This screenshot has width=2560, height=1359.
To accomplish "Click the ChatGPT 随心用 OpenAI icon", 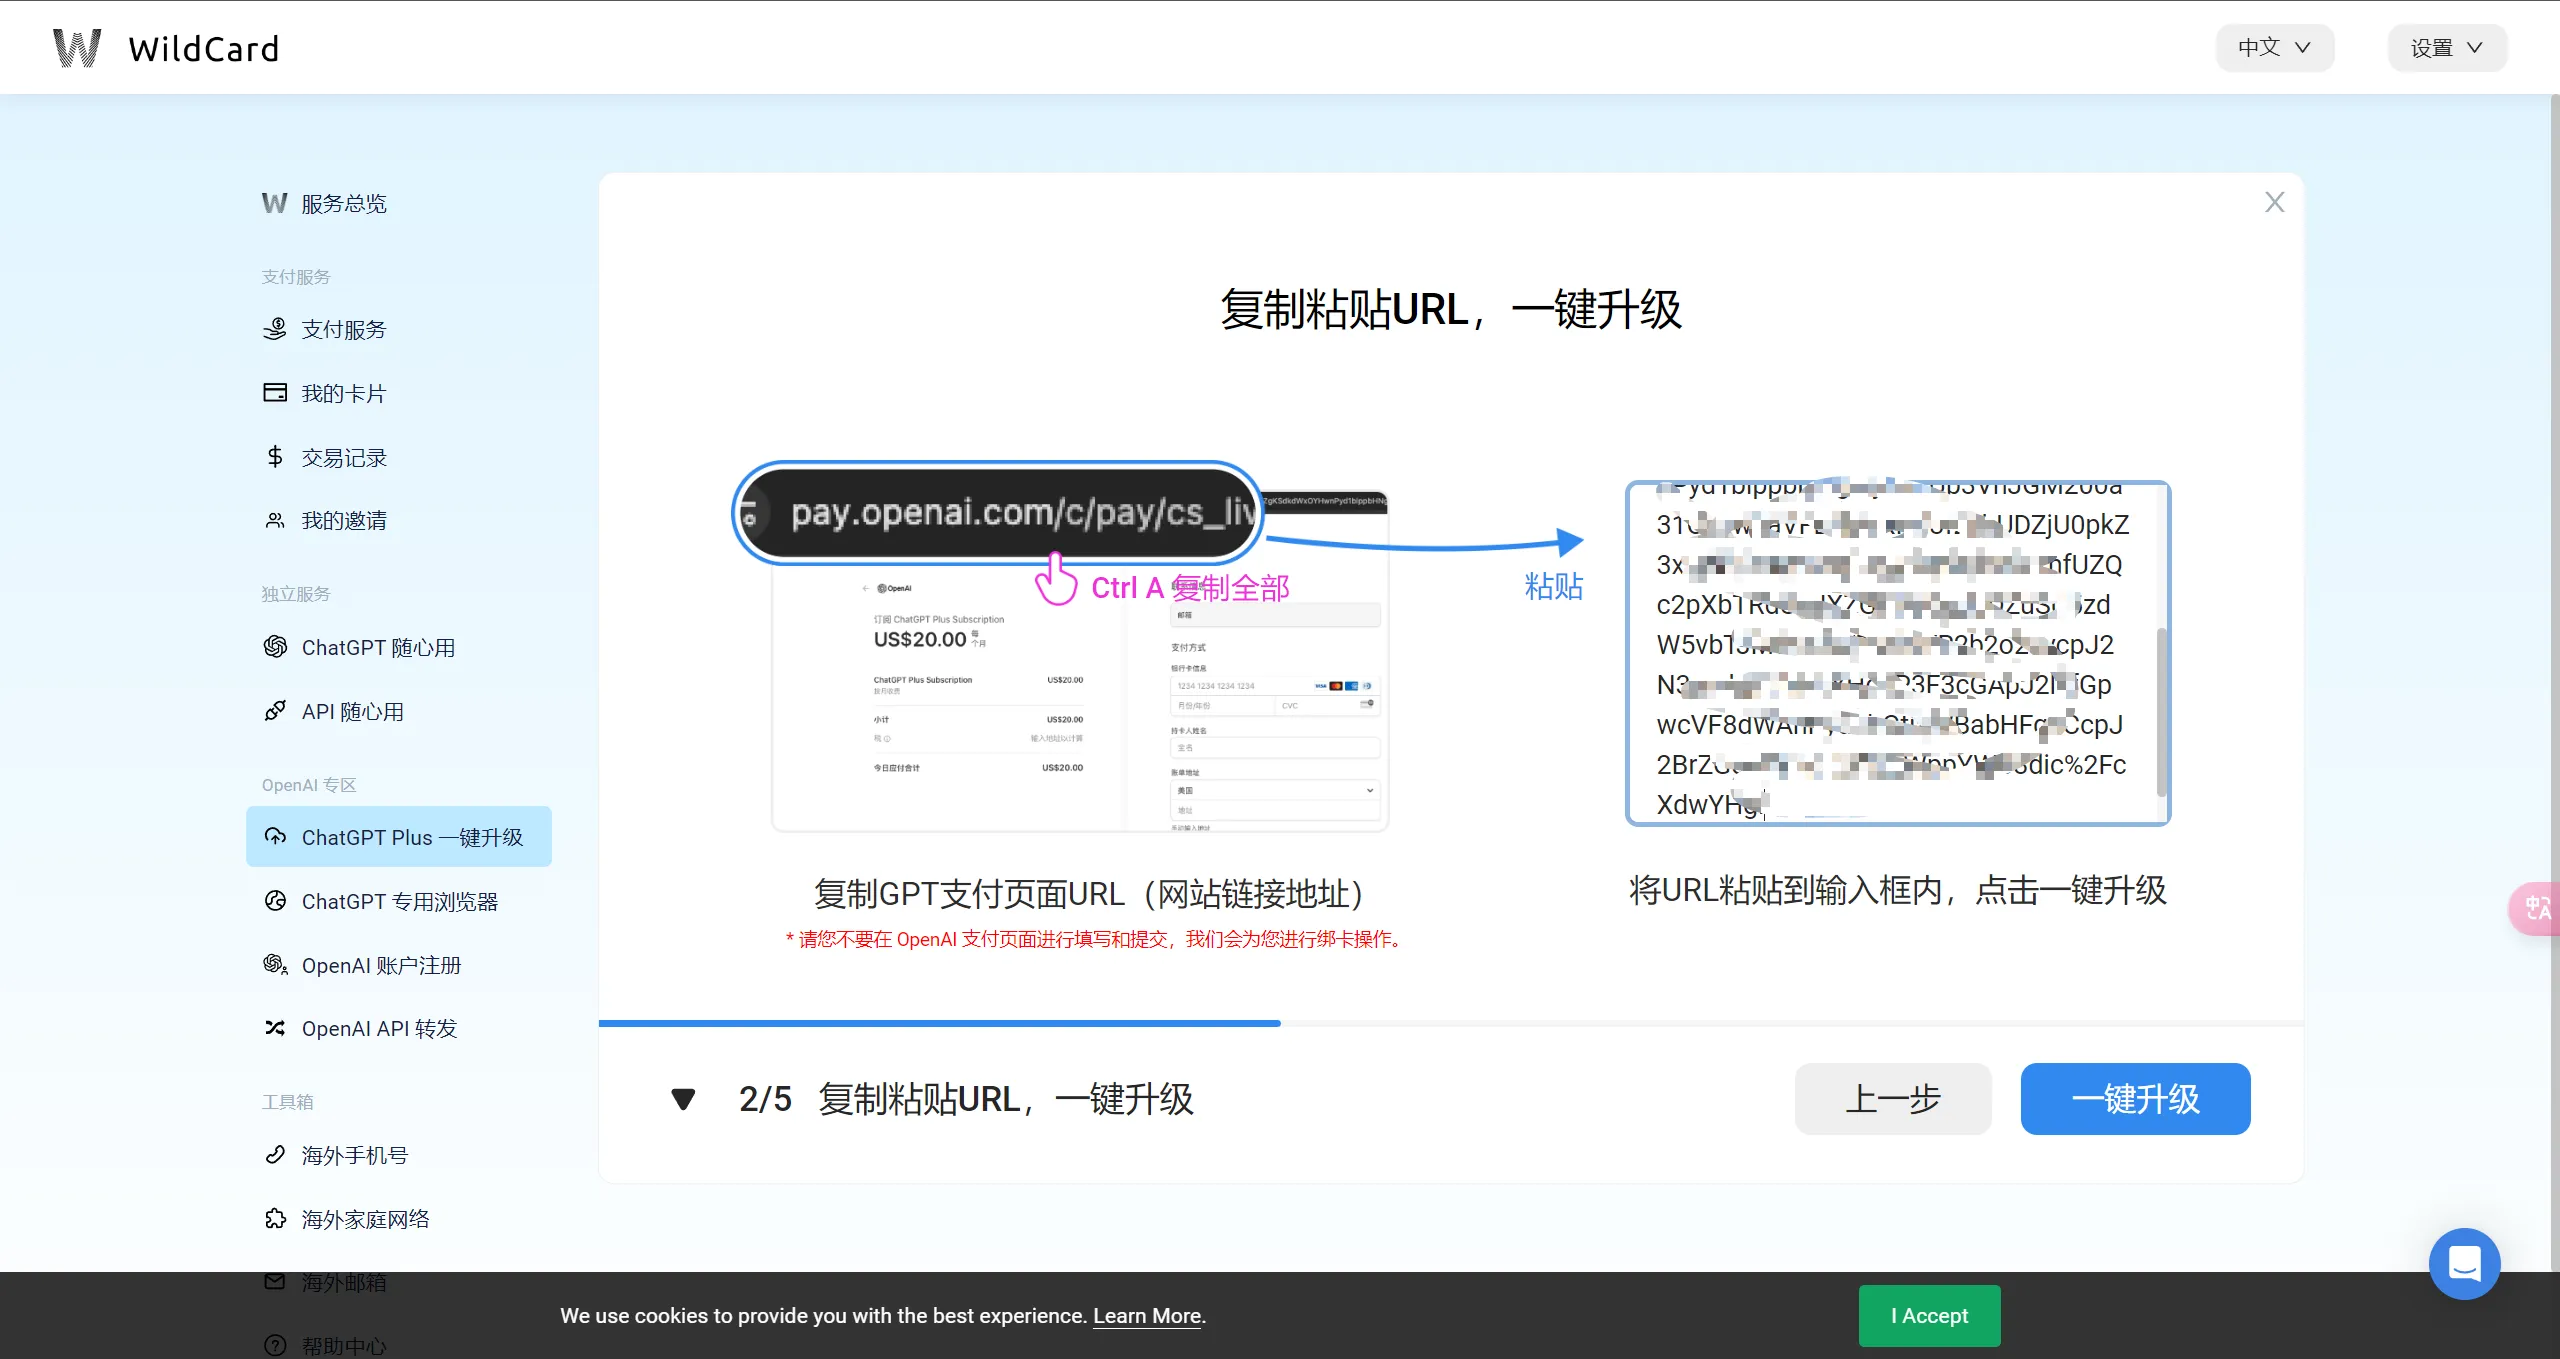I will coord(275,647).
